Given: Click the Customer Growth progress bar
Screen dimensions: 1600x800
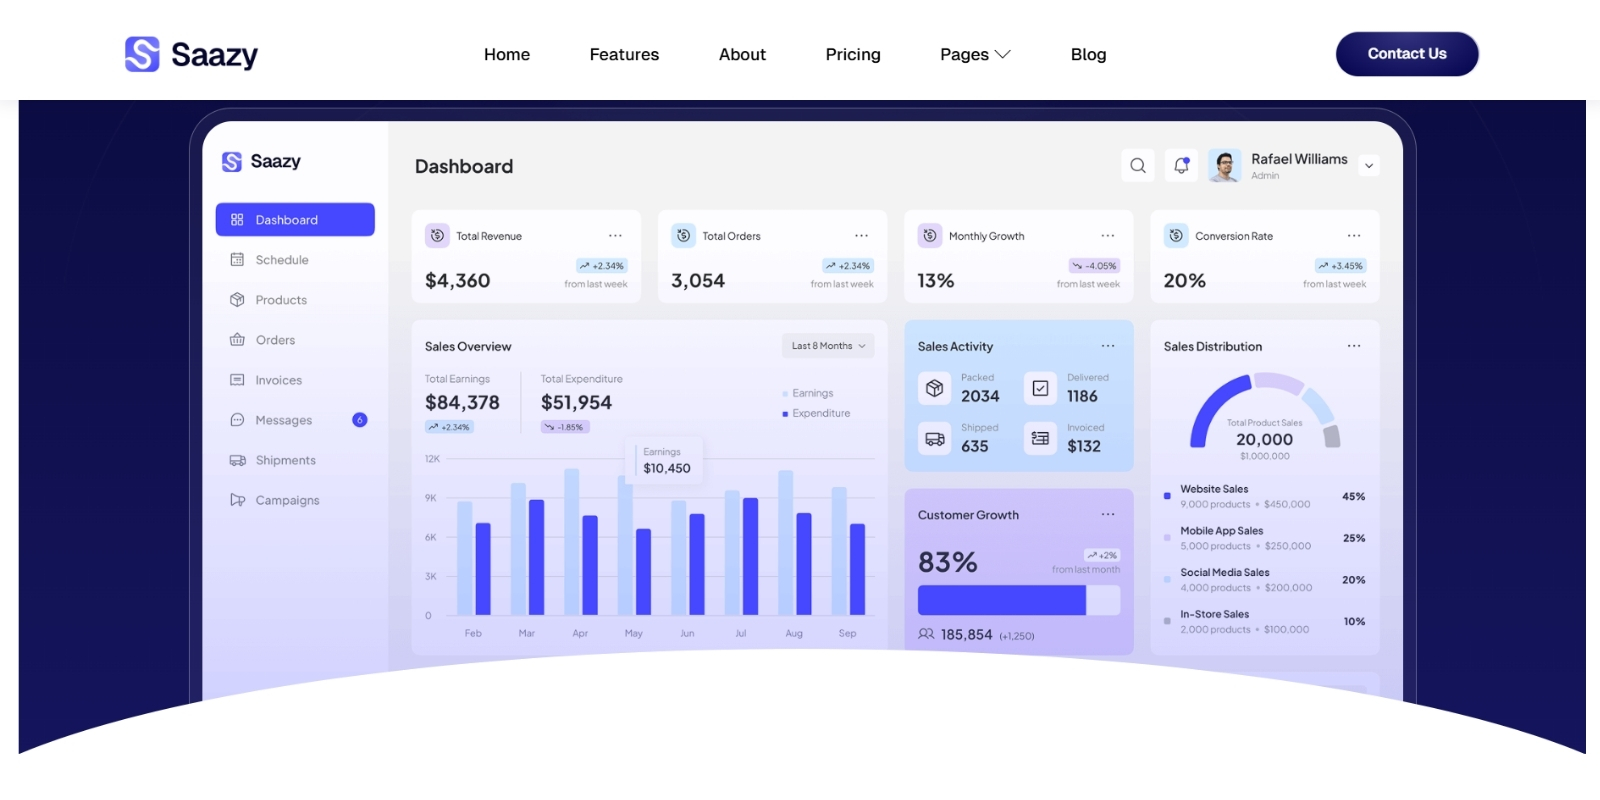Looking at the screenshot, I should coord(1018,600).
